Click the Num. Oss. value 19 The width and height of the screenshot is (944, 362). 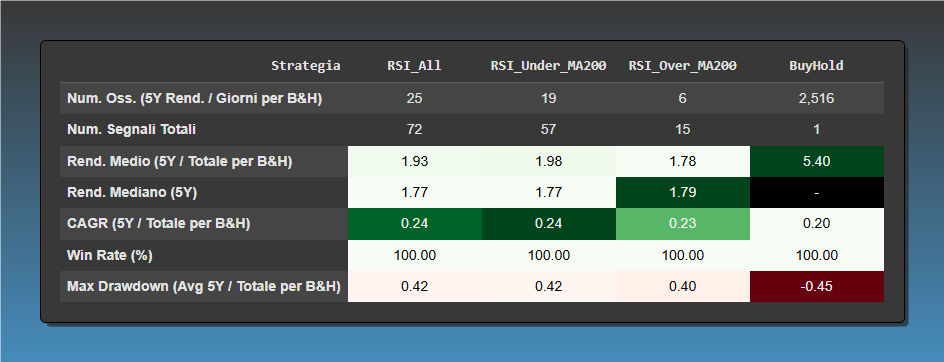click(x=548, y=99)
